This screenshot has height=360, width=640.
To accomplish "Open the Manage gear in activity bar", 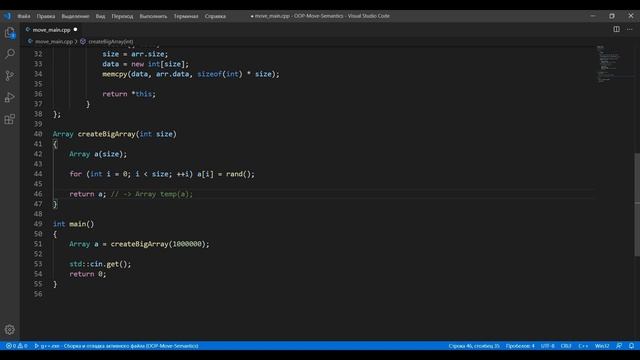I will (x=10, y=329).
